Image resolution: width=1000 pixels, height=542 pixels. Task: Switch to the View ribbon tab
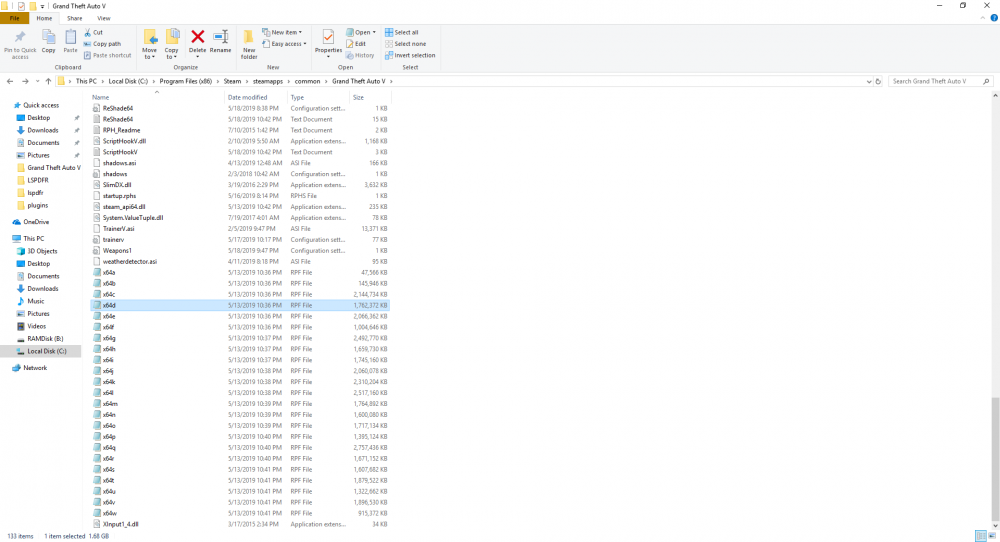coord(103,18)
